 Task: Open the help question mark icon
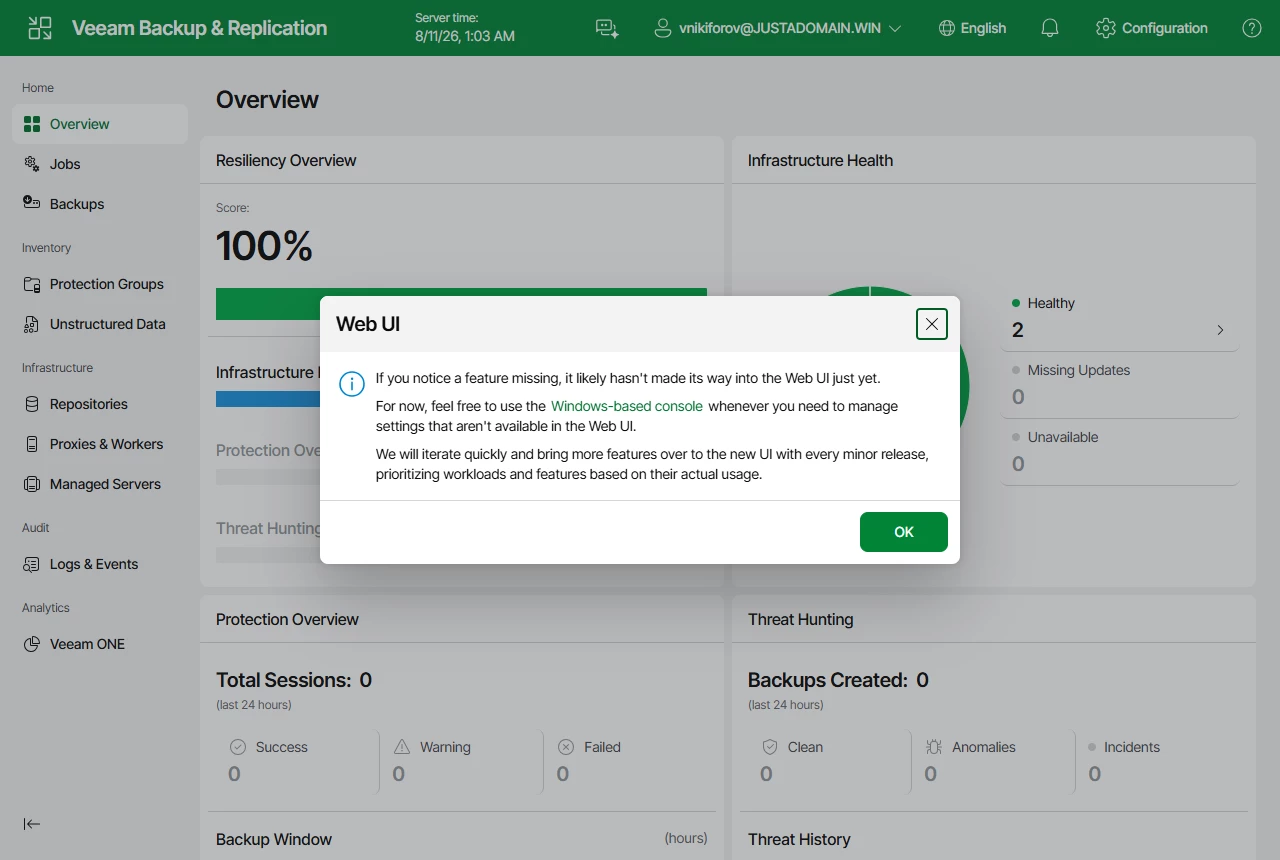(1252, 28)
